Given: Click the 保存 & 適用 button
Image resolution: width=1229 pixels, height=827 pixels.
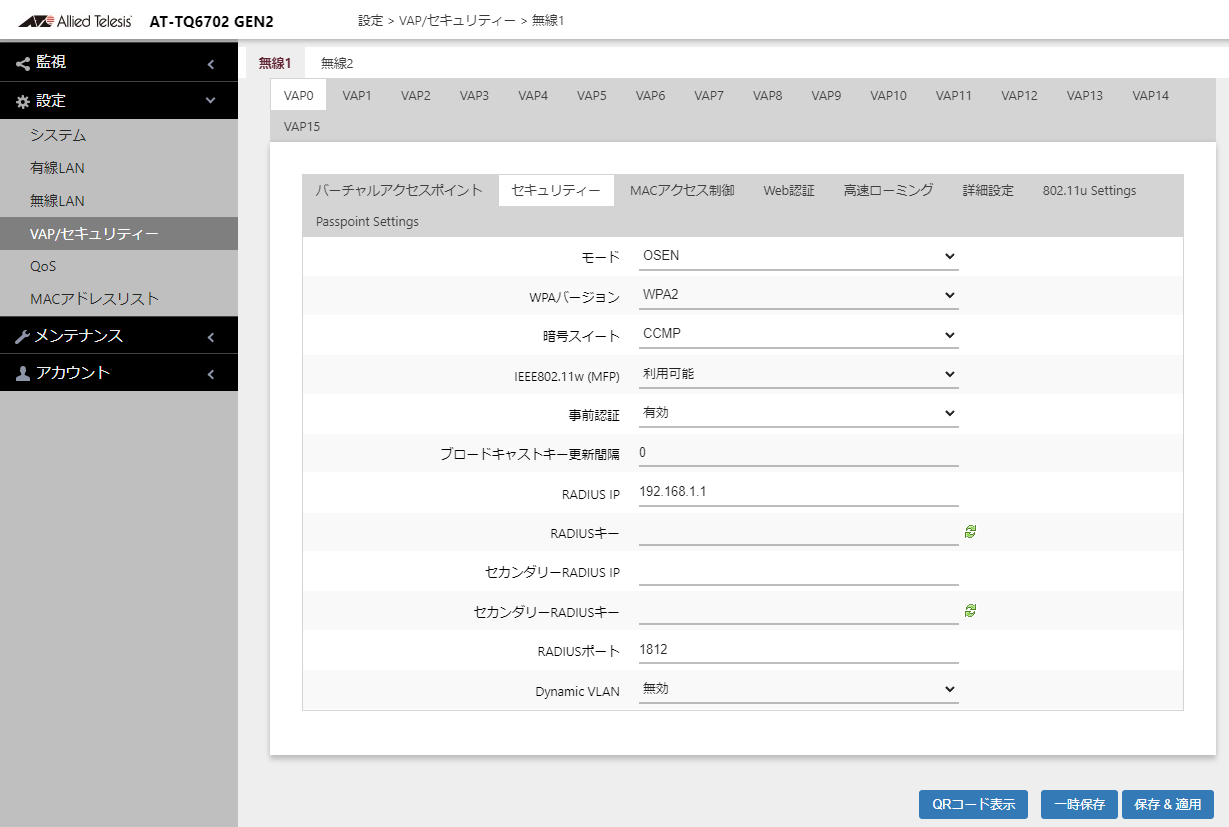Looking at the screenshot, I should tap(1168, 805).
